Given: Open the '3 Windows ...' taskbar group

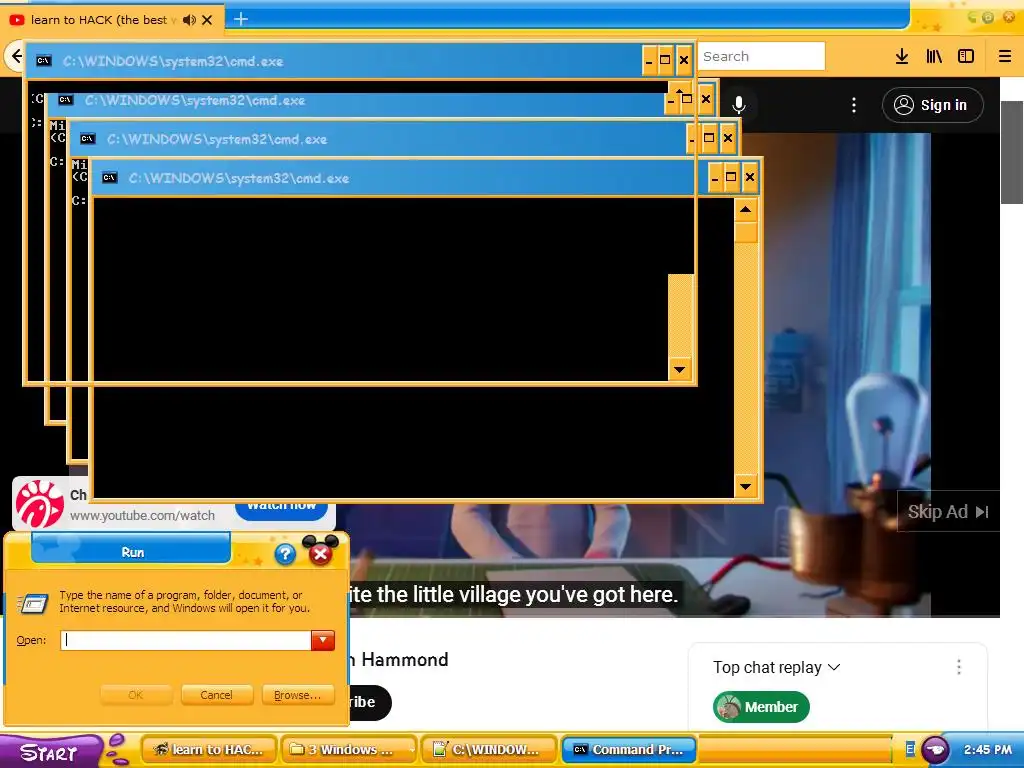Looking at the screenshot, I should (x=349, y=750).
